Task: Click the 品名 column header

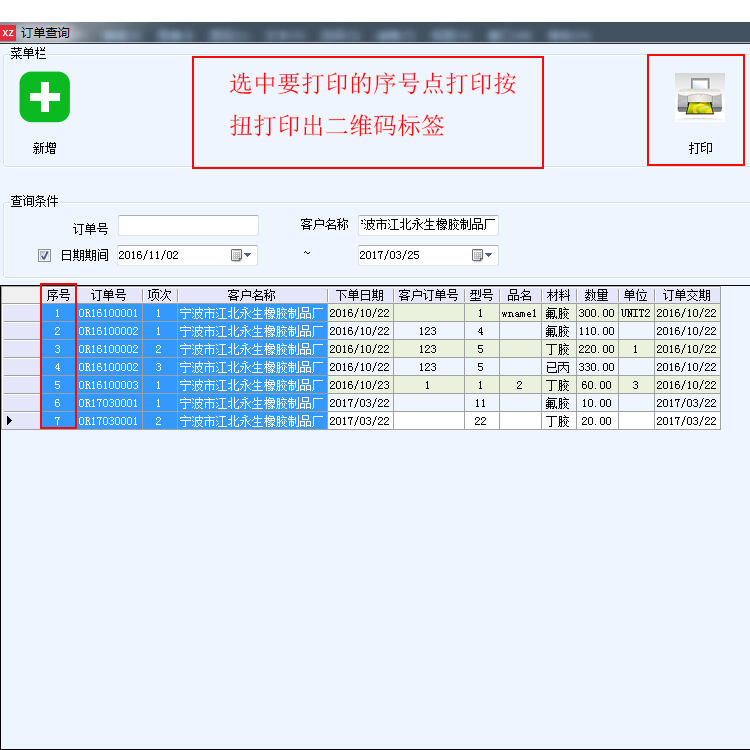Action: [520, 295]
